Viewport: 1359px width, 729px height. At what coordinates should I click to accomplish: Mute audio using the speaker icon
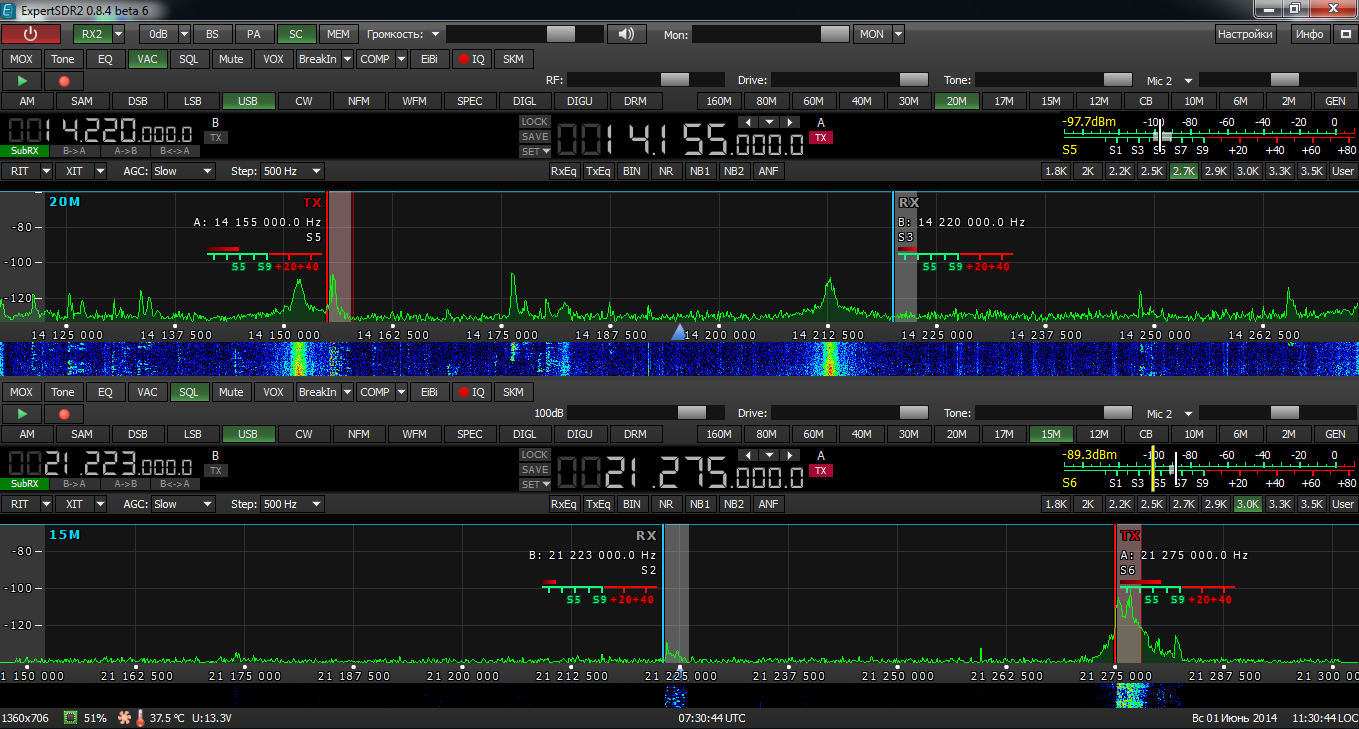pos(627,34)
